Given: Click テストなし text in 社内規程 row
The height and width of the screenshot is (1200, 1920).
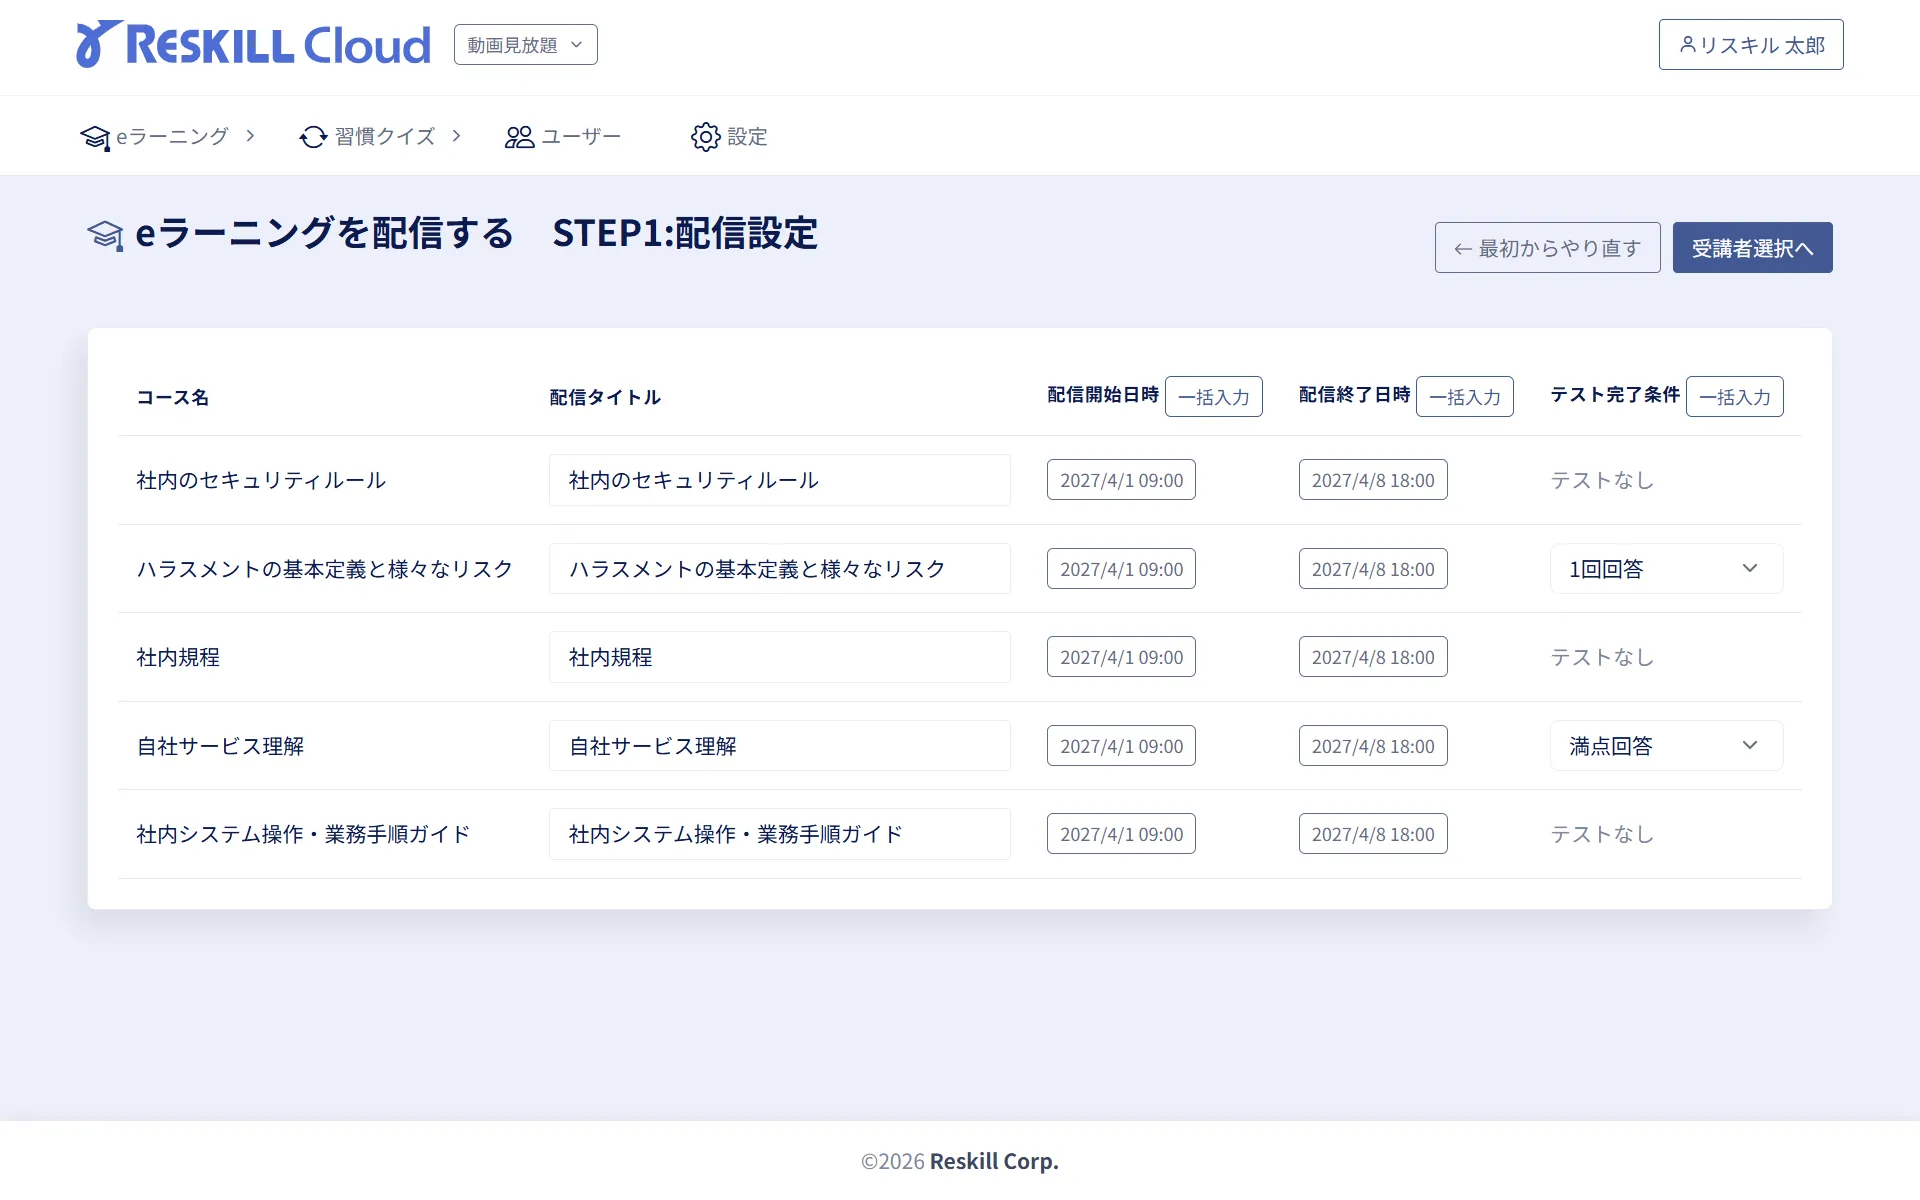Looking at the screenshot, I should (x=1602, y=657).
